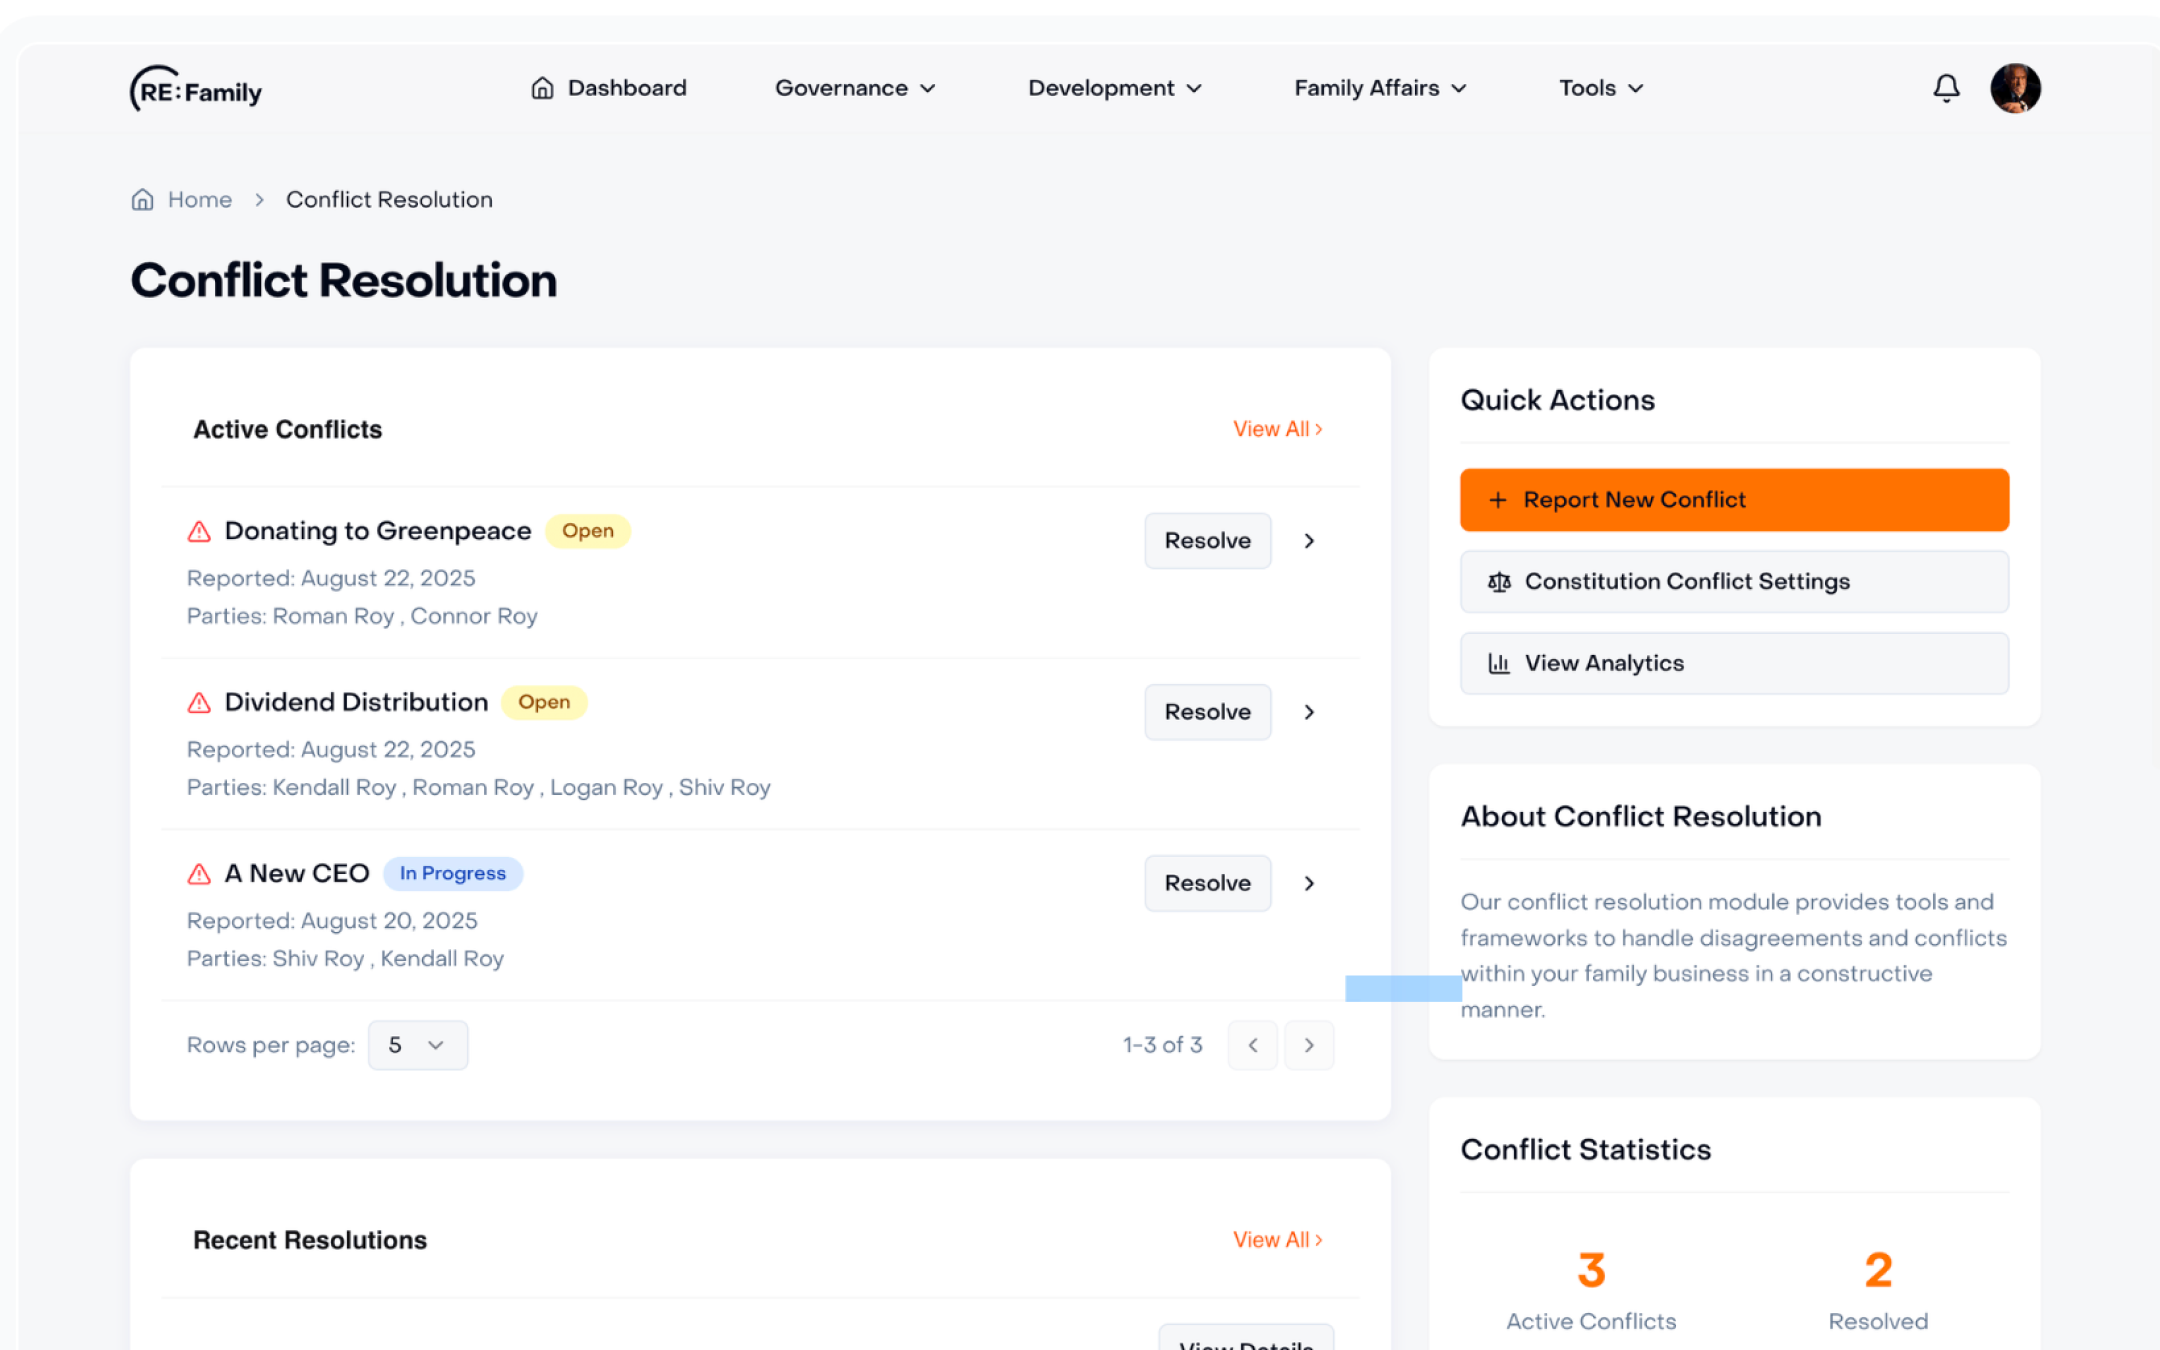Image resolution: width=2160 pixels, height=1350 pixels.
Task: Open Family Affairs menu
Action: point(1380,88)
